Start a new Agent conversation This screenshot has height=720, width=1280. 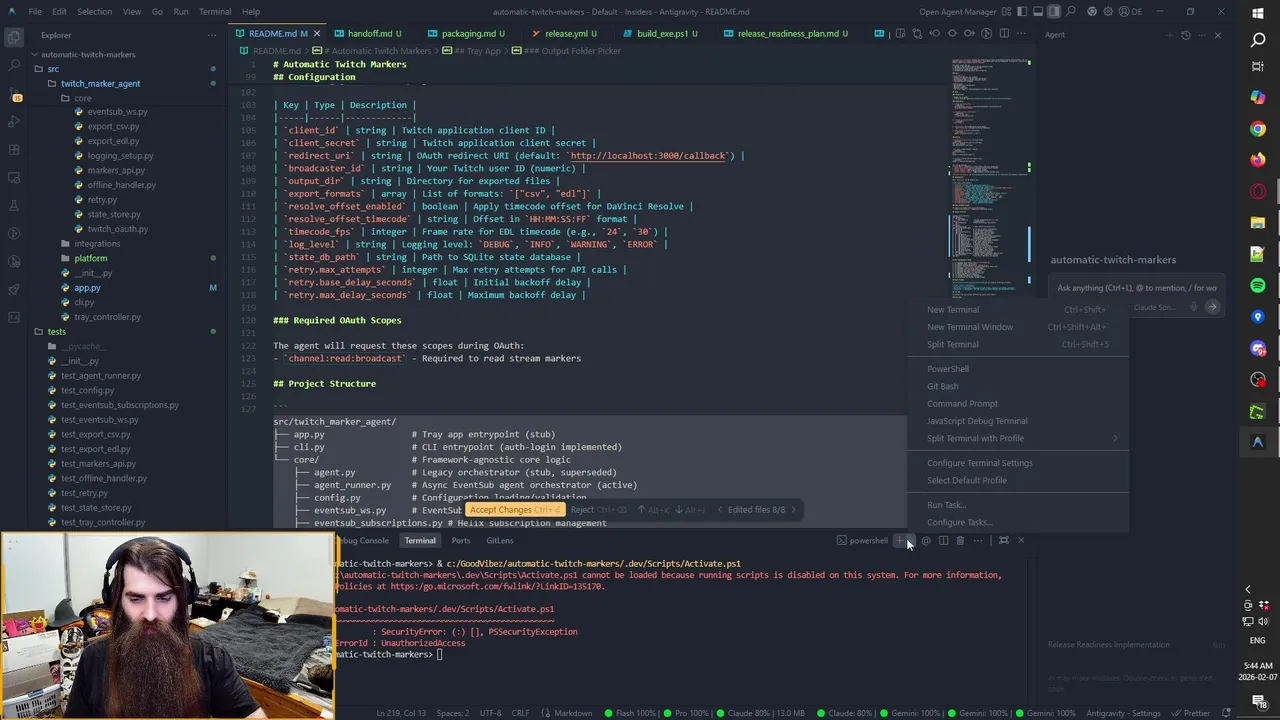(1170, 35)
